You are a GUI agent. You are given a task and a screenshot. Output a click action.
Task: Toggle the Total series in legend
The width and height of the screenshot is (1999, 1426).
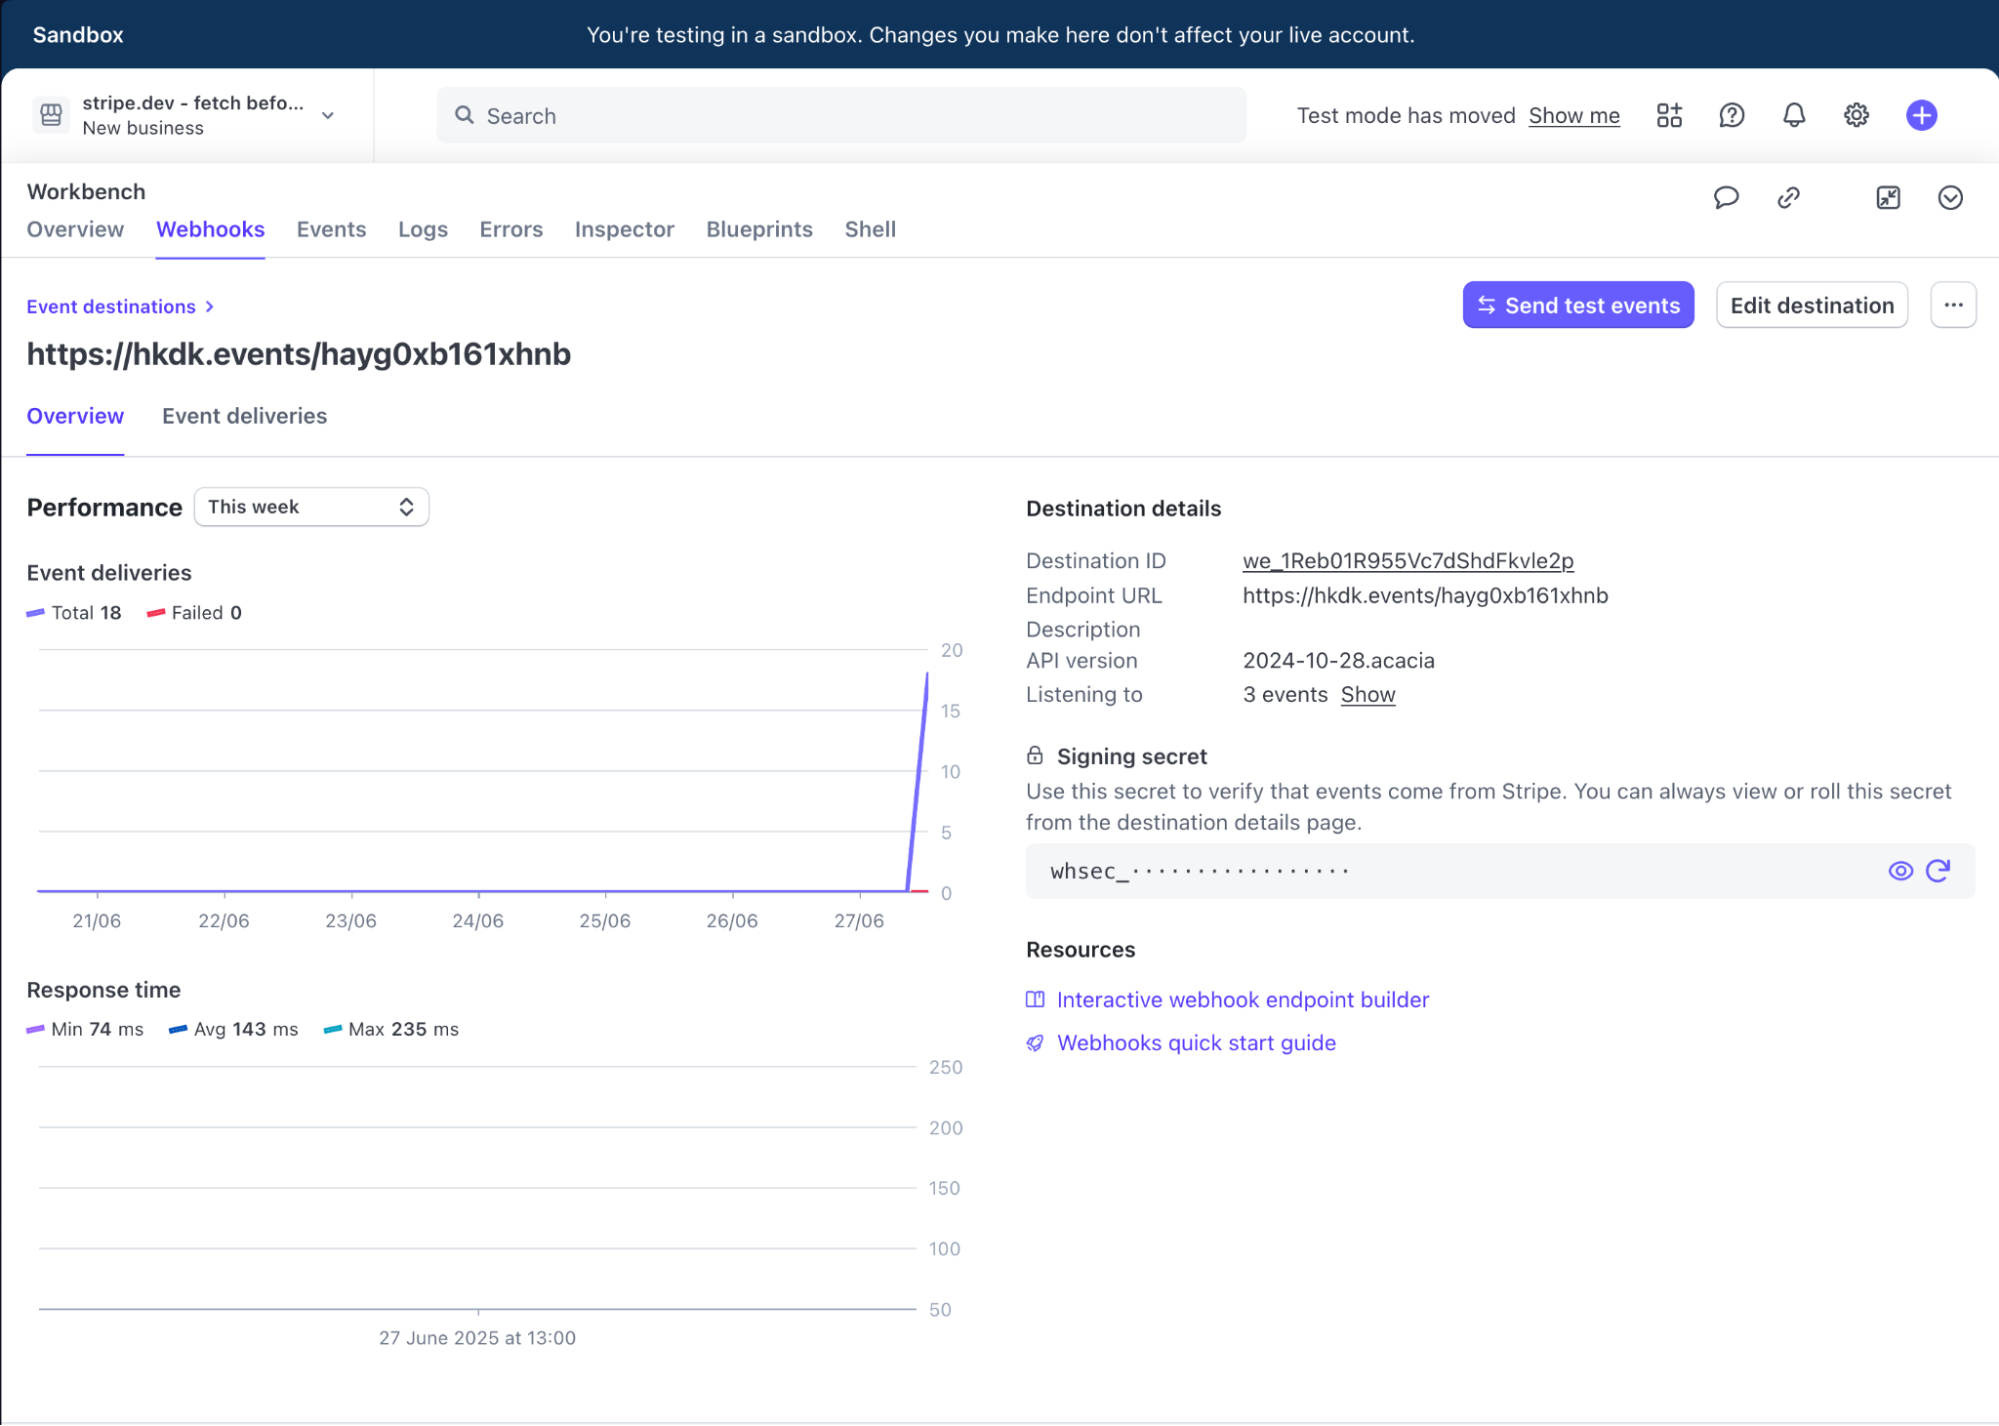click(75, 613)
